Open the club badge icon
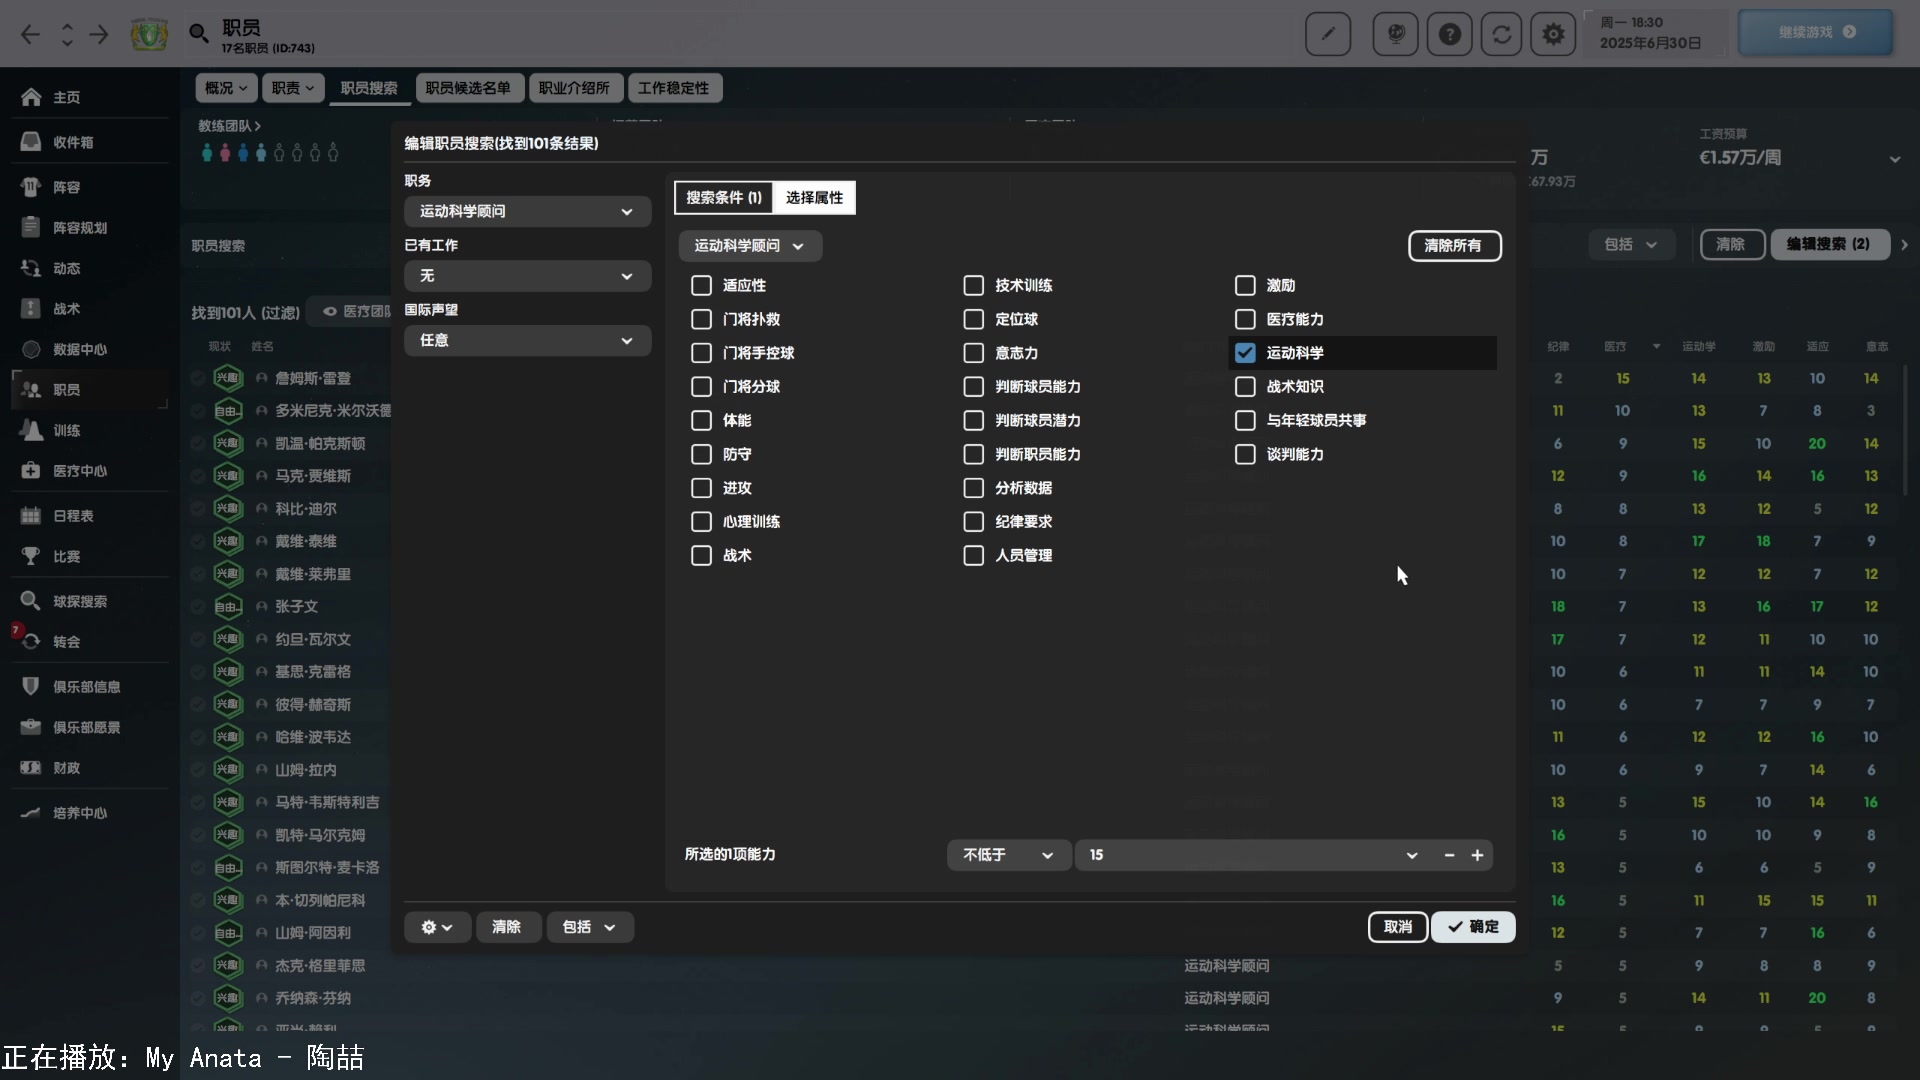 pyautogui.click(x=149, y=35)
